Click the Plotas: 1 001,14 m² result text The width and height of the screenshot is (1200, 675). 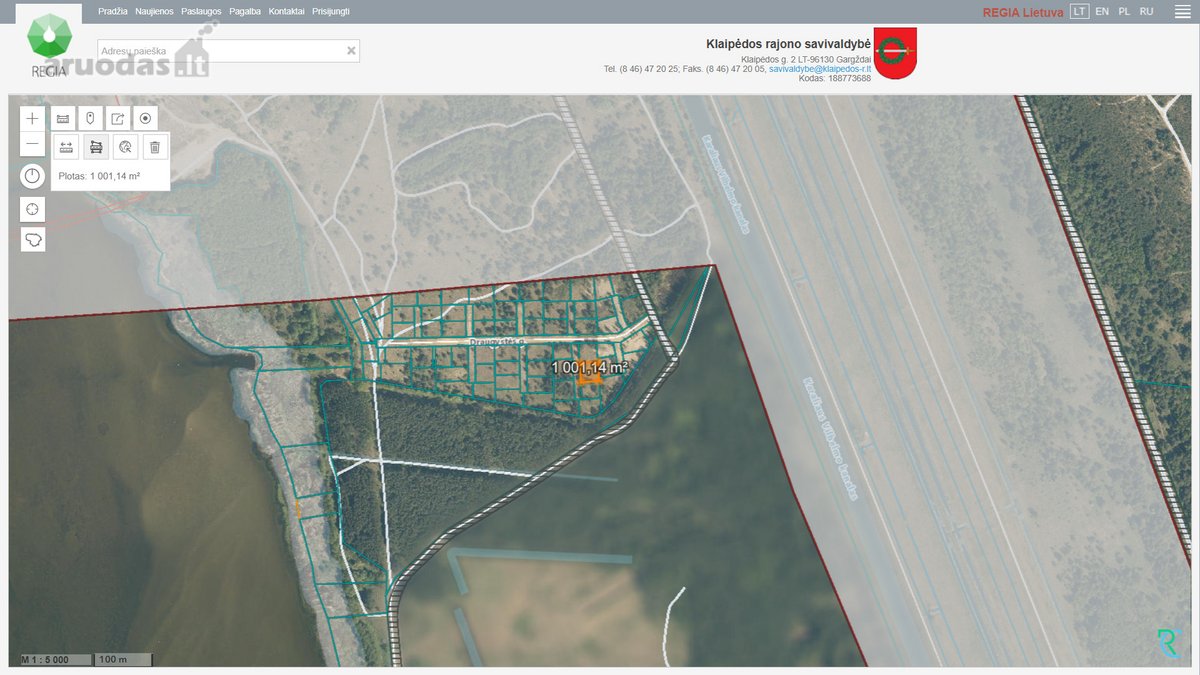tap(99, 176)
